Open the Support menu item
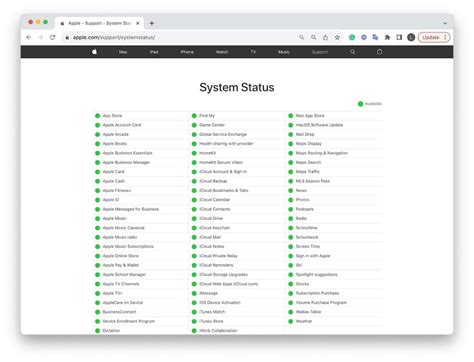 point(320,52)
